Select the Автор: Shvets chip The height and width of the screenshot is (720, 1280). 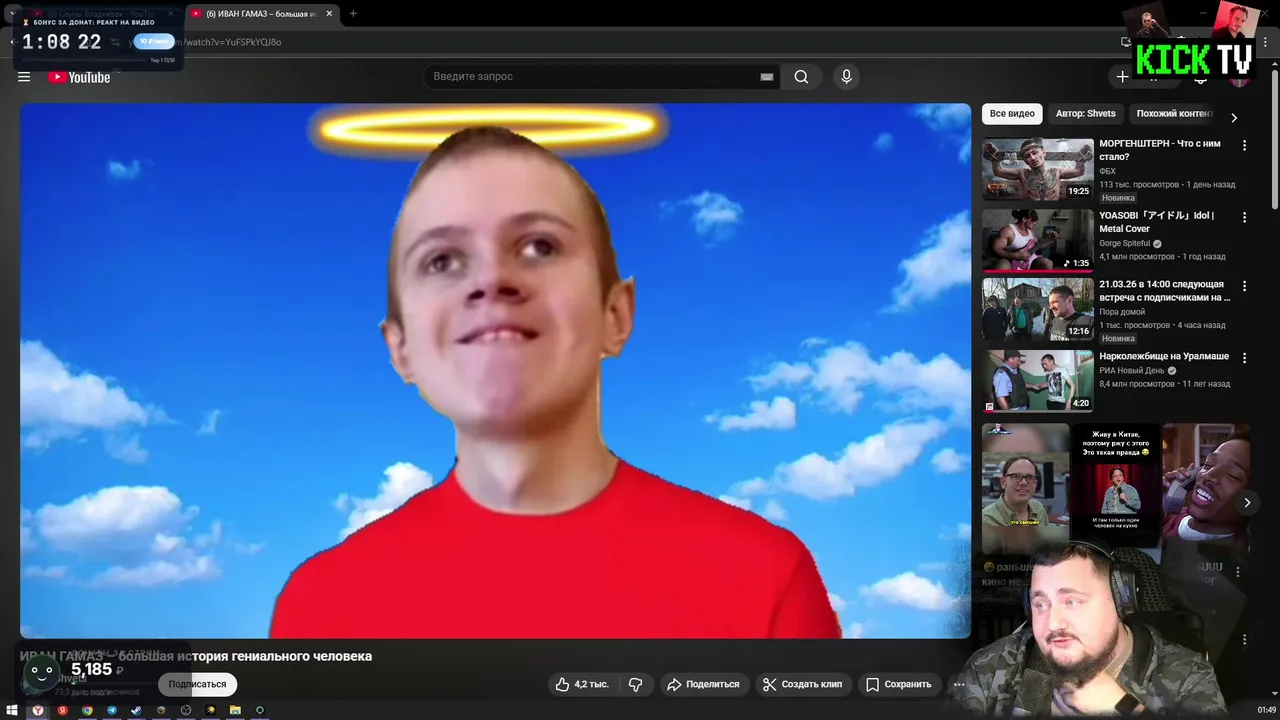(1085, 114)
